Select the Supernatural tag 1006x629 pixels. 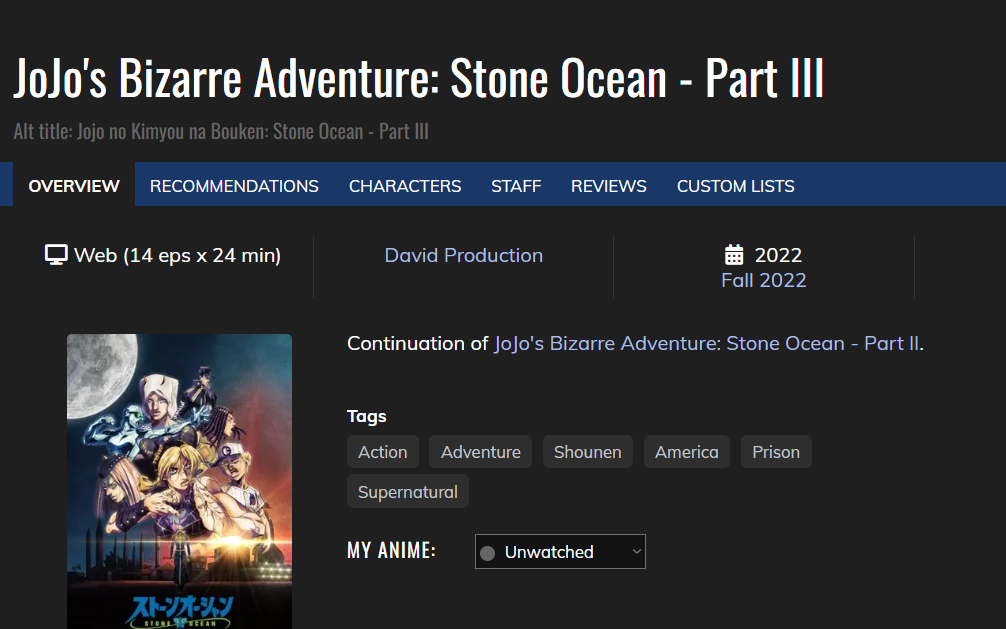408,492
